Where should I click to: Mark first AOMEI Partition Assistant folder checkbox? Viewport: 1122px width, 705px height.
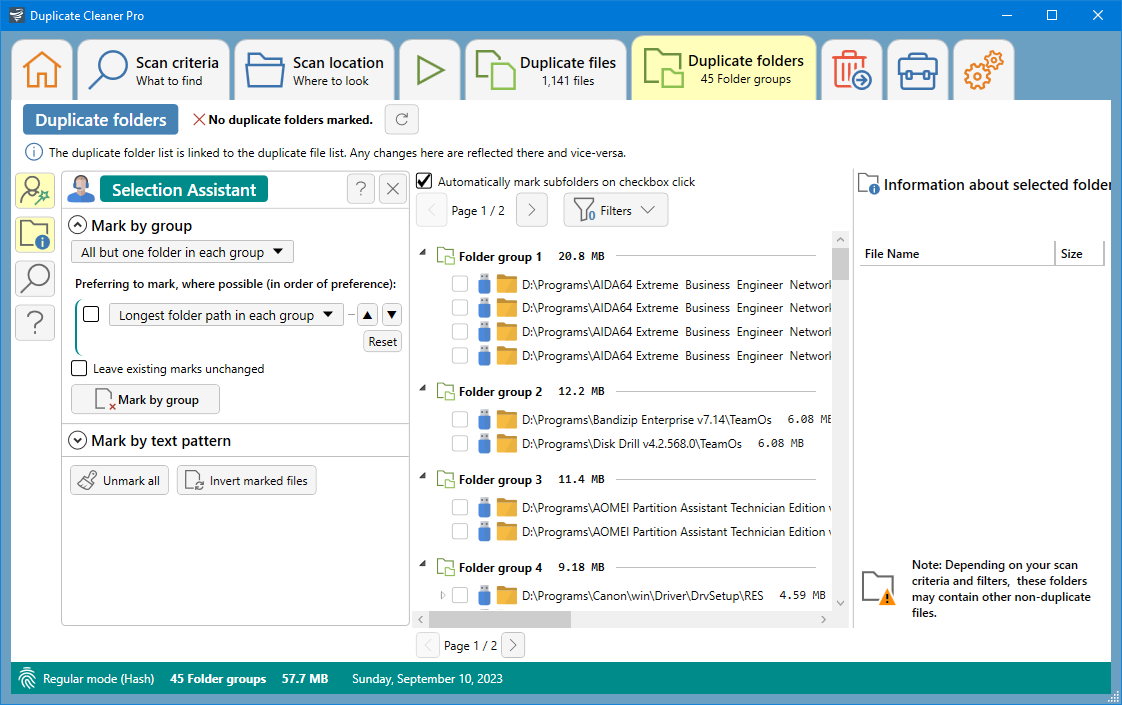[x=460, y=507]
